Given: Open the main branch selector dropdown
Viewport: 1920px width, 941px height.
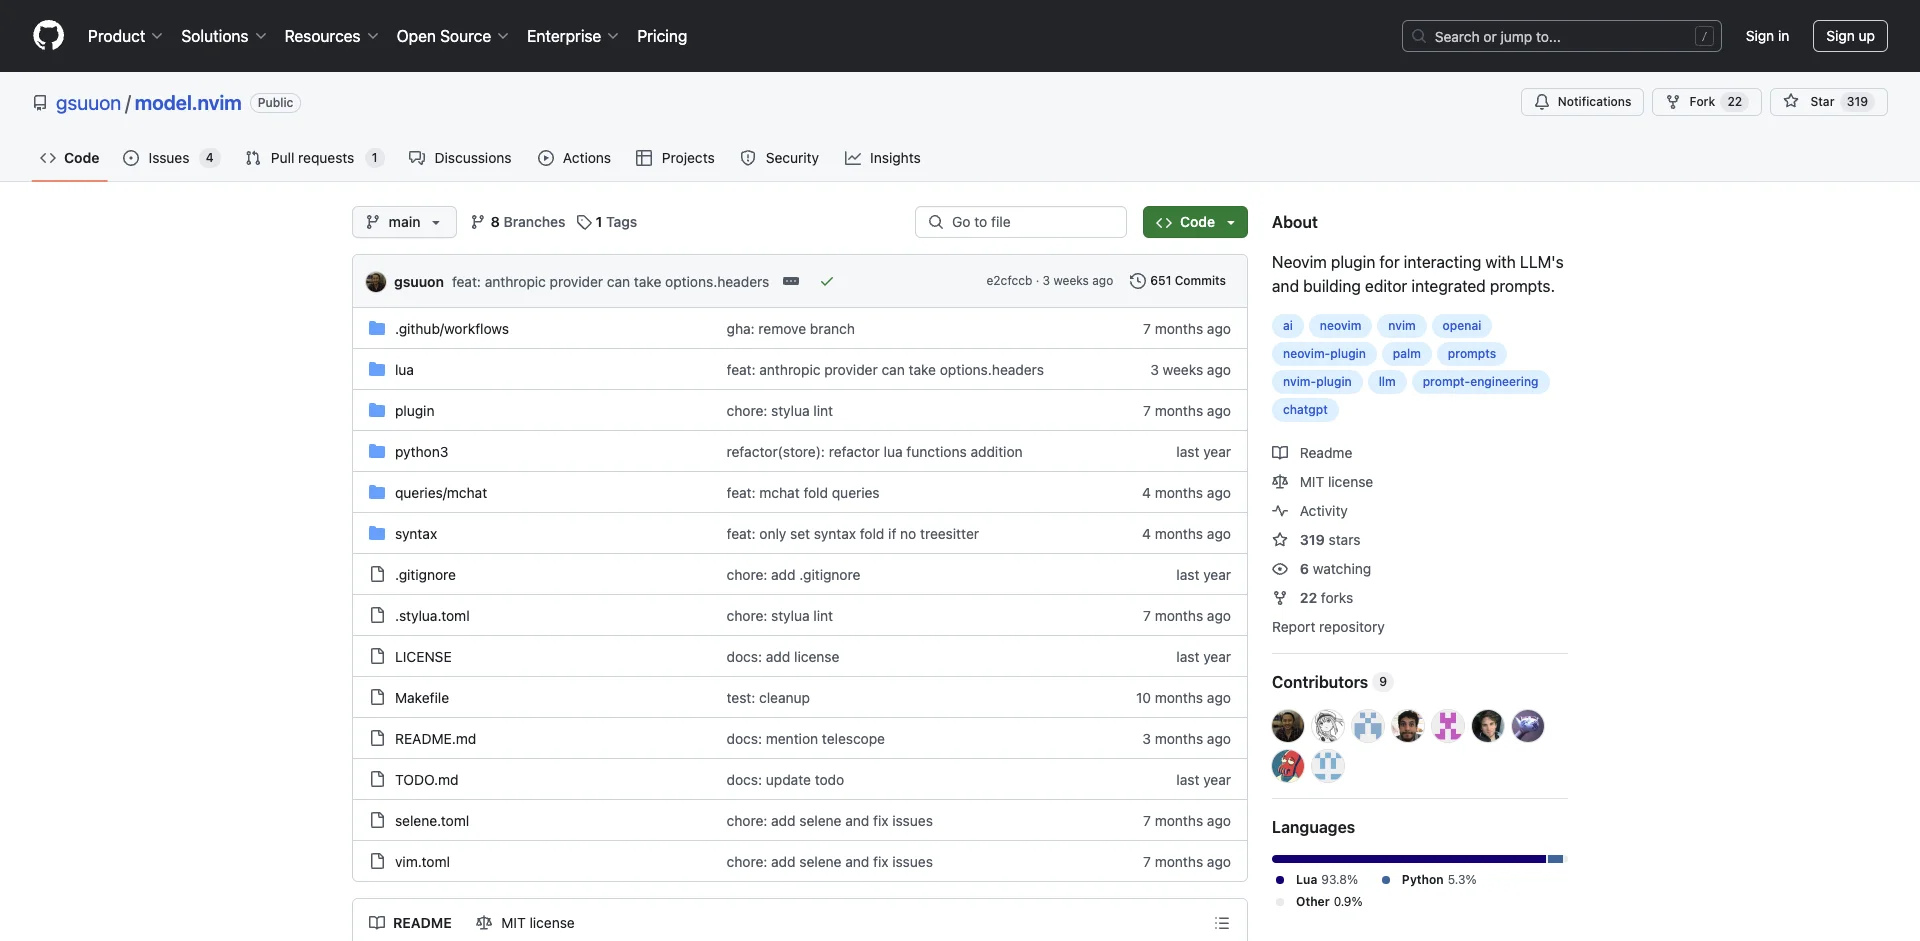Looking at the screenshot, I should [404, 222].
